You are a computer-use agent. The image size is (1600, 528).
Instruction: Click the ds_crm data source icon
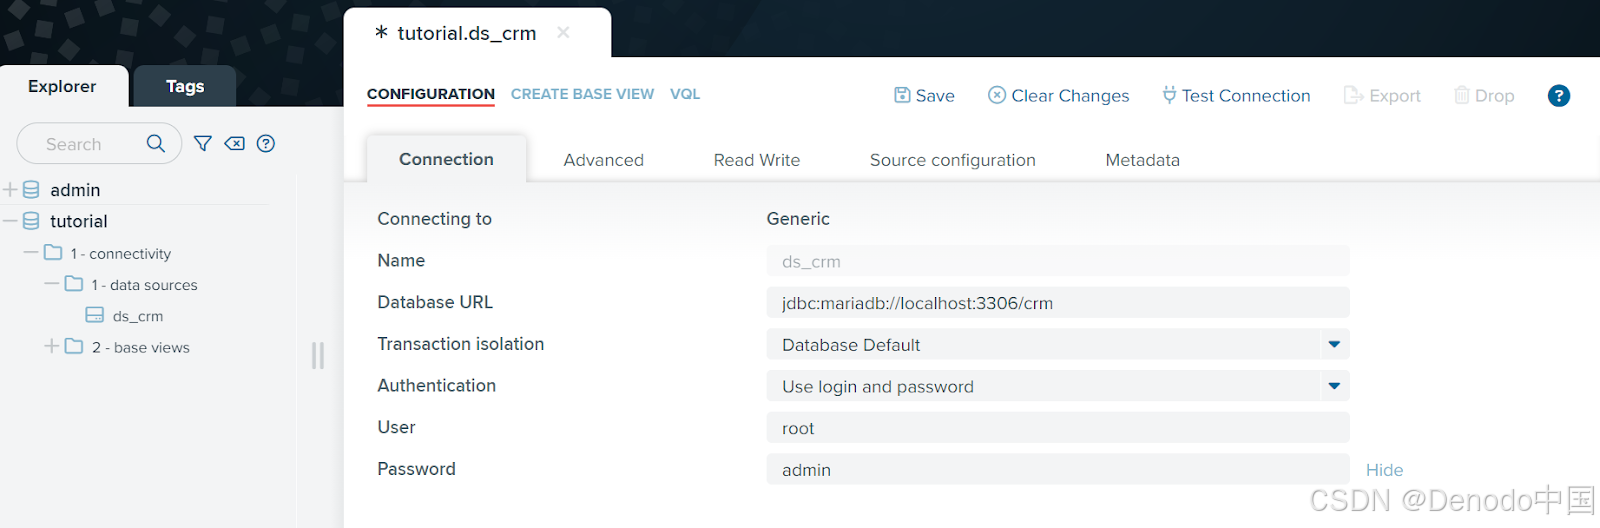pos(95,315)
